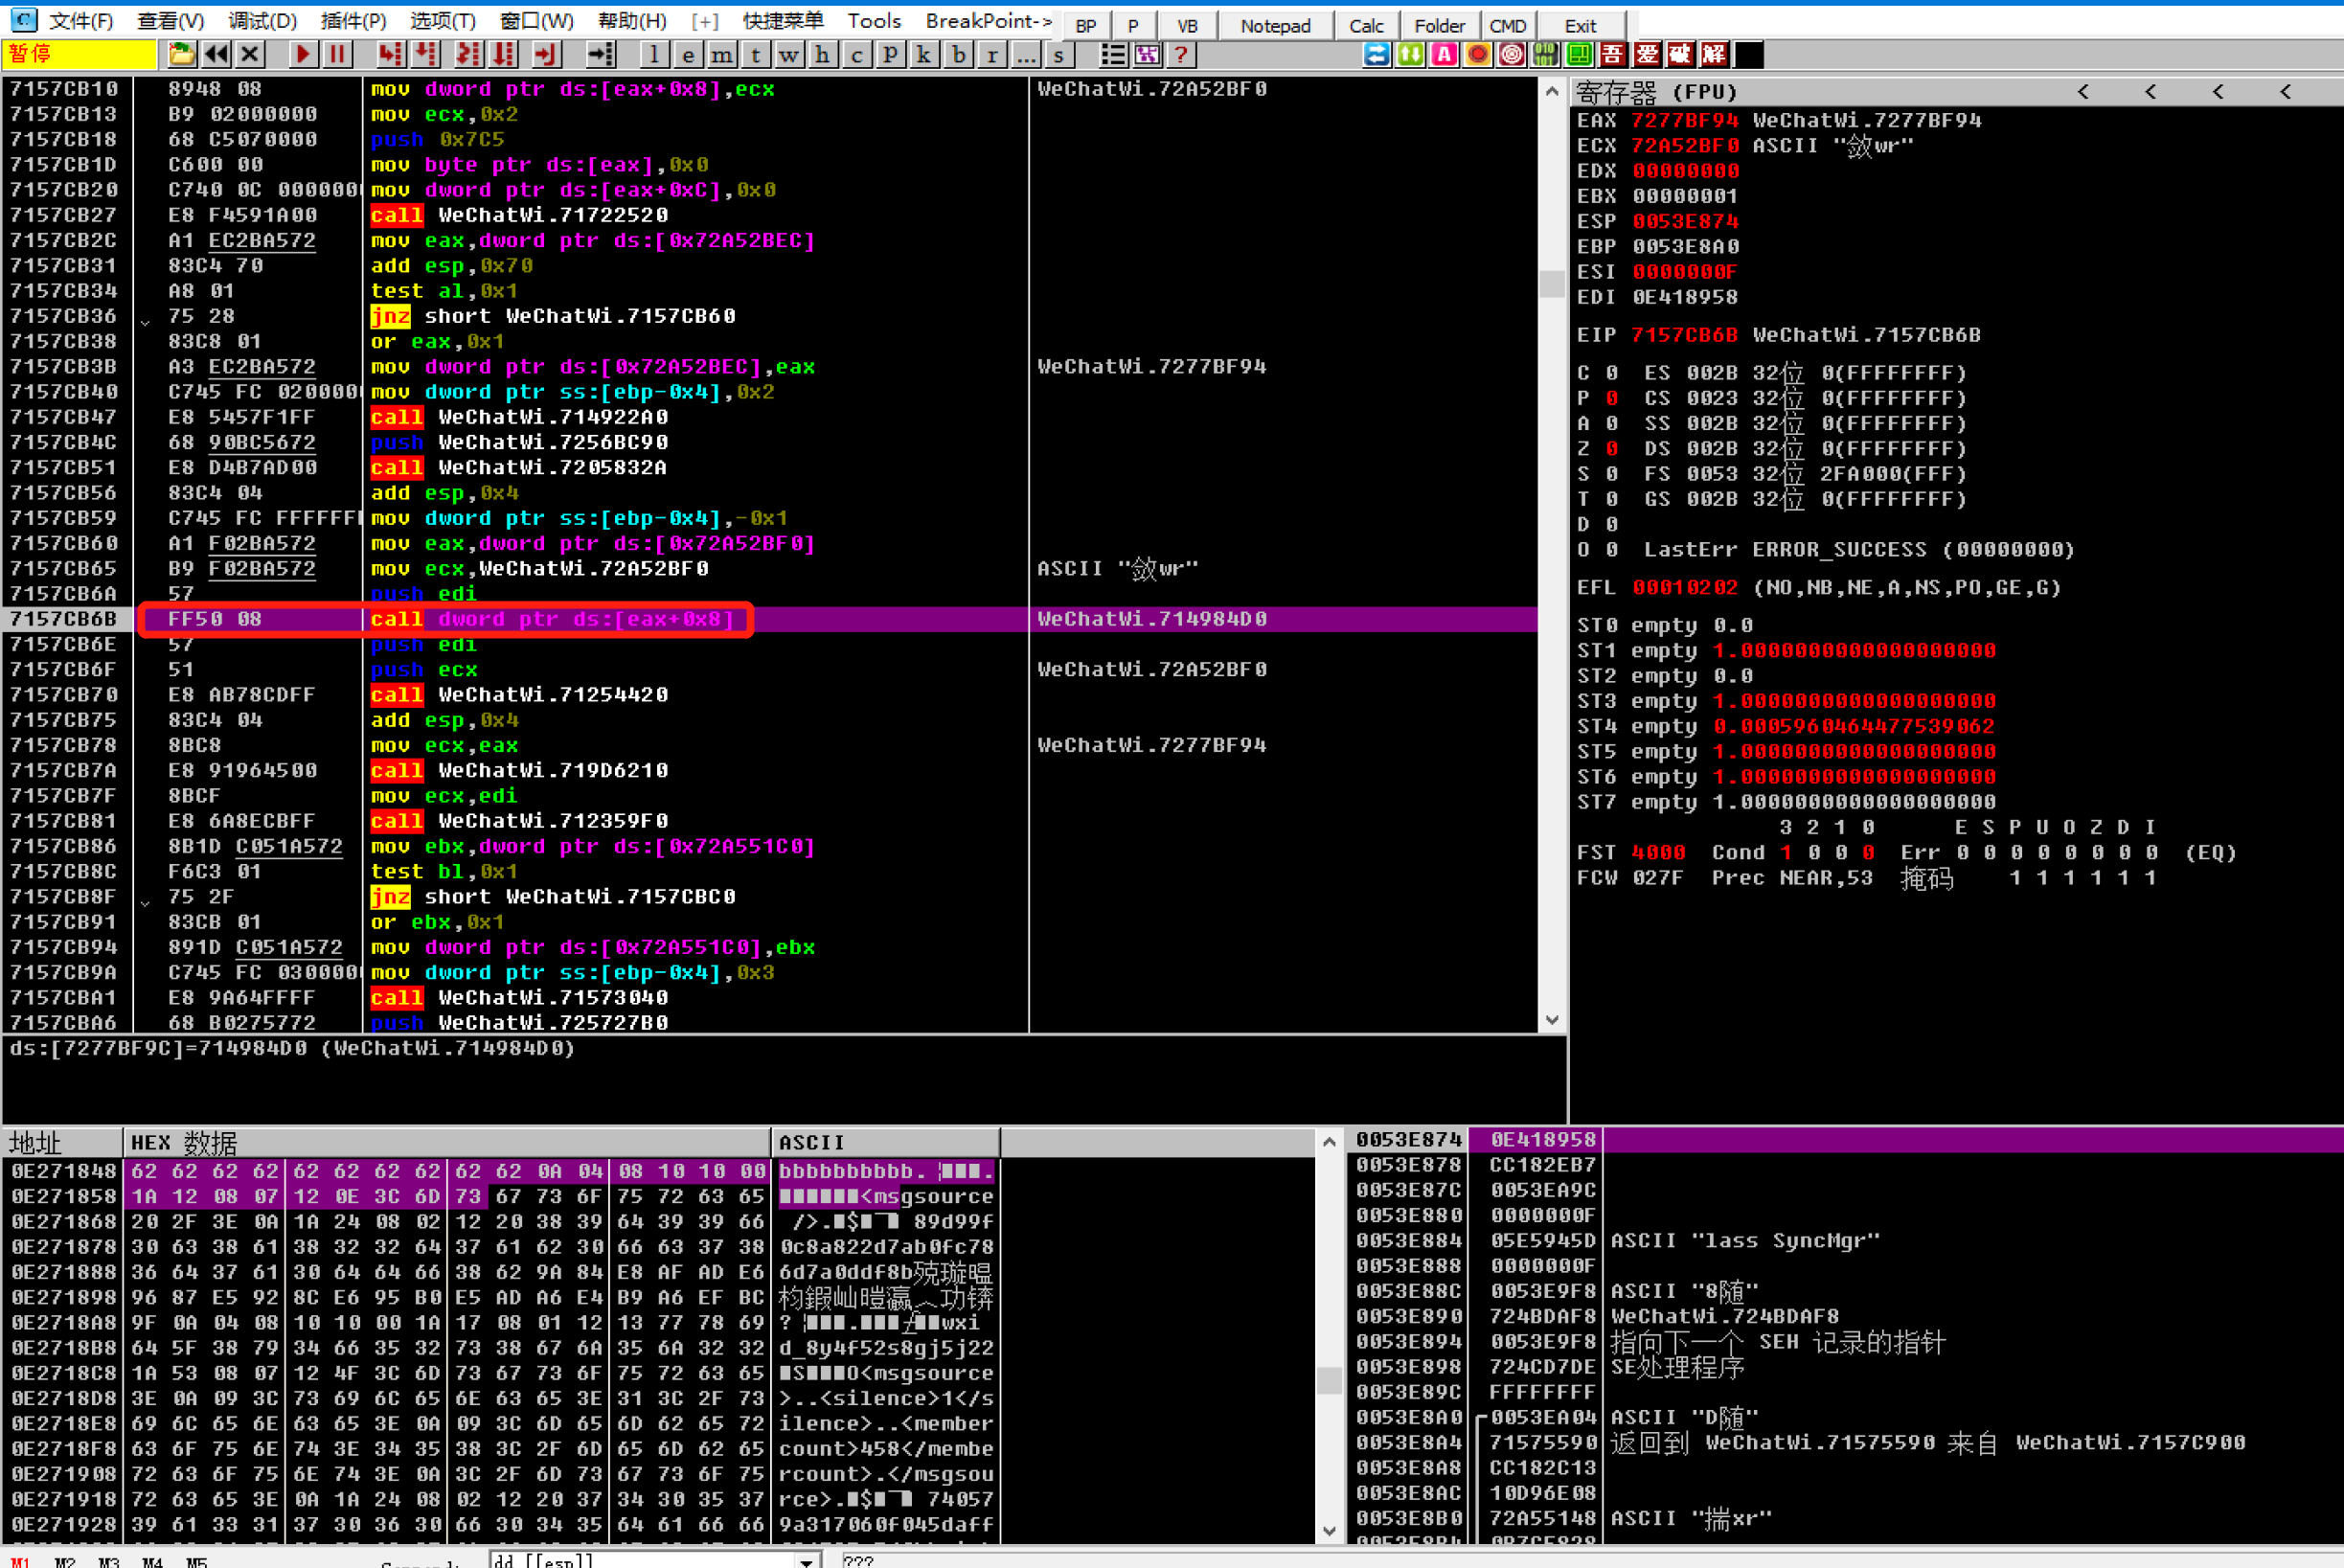Click the hex dump scrollbar up arrow
The image size is (2344, 1568).
coord(1328,1141)
